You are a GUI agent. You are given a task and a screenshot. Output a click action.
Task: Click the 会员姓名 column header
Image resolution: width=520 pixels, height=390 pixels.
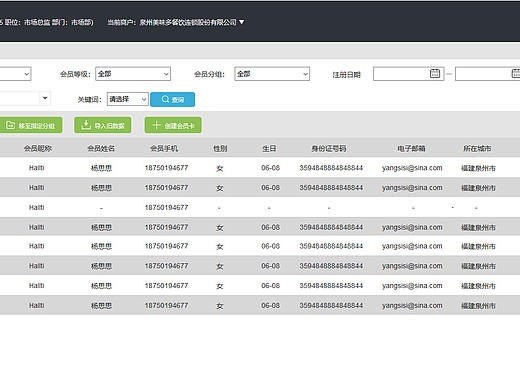(x=101, y=148)
